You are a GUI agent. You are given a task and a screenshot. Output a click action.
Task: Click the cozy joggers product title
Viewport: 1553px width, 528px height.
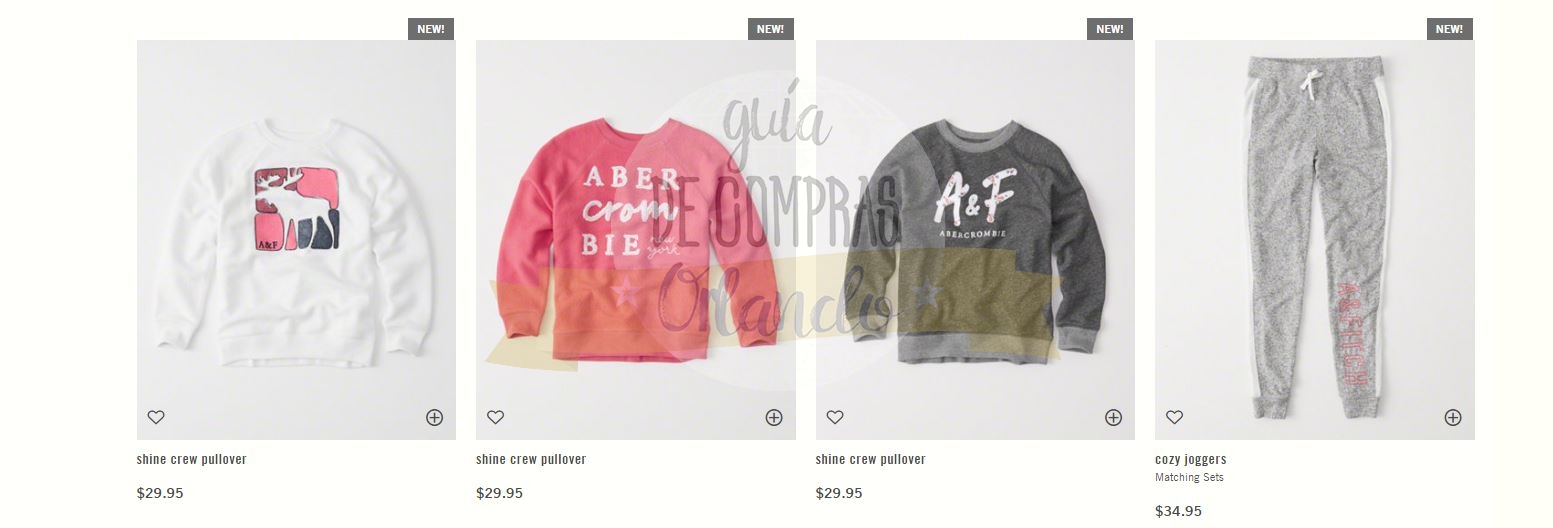point(1191,460)
